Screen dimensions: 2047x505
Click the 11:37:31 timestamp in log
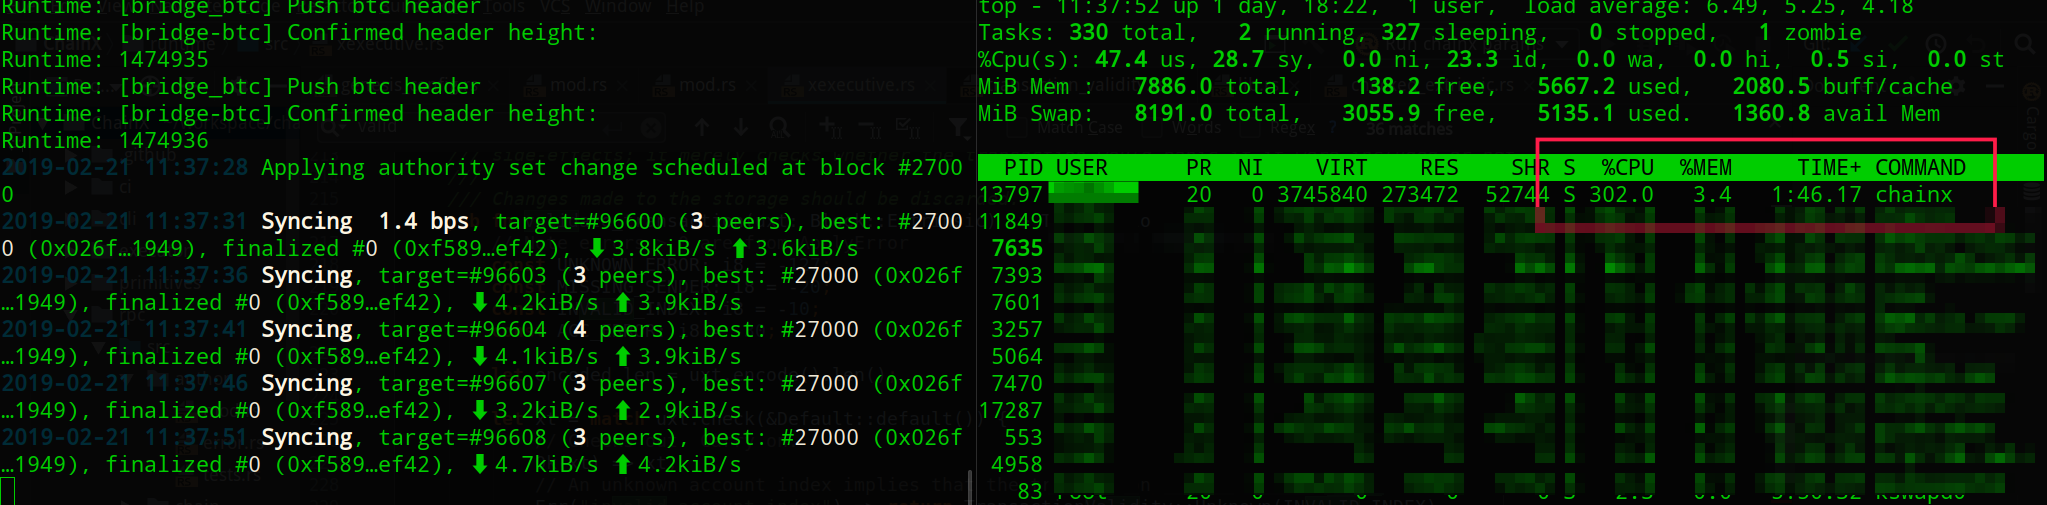pyautogui.click(x=196, y=222)
